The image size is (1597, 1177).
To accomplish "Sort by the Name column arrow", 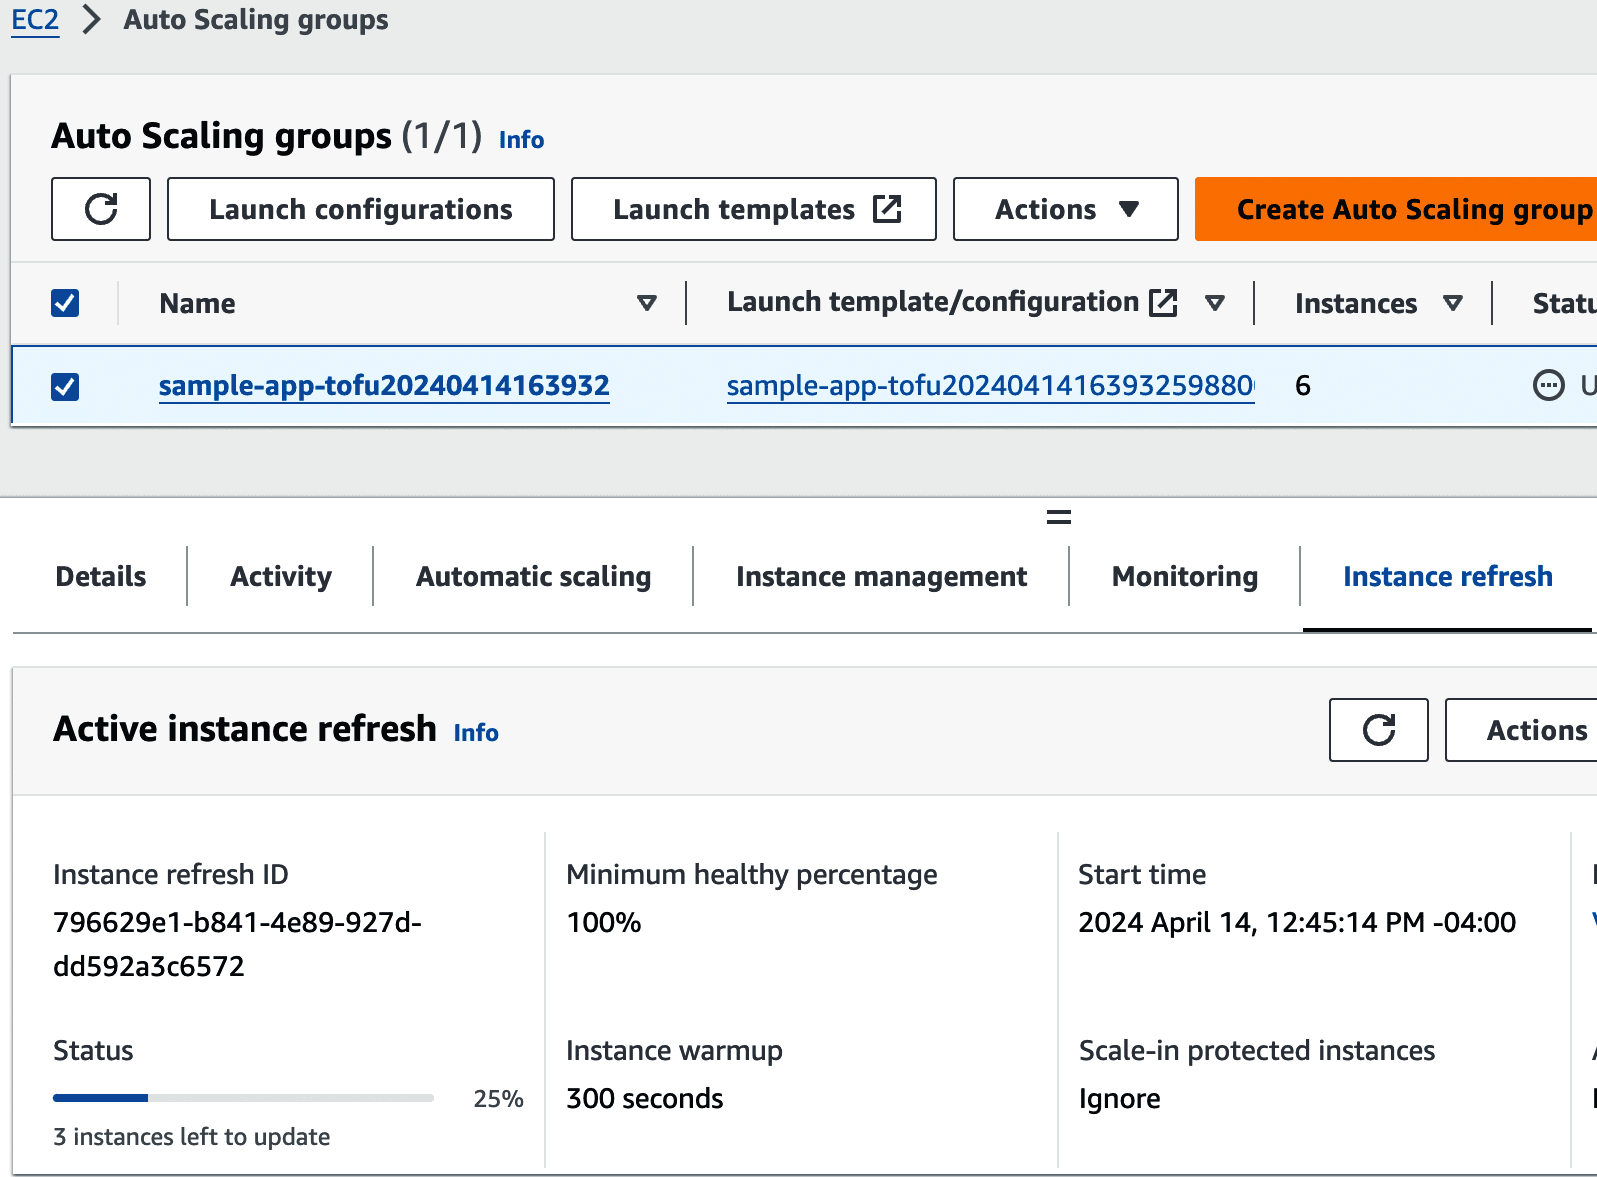I will [x=647, y=302].
